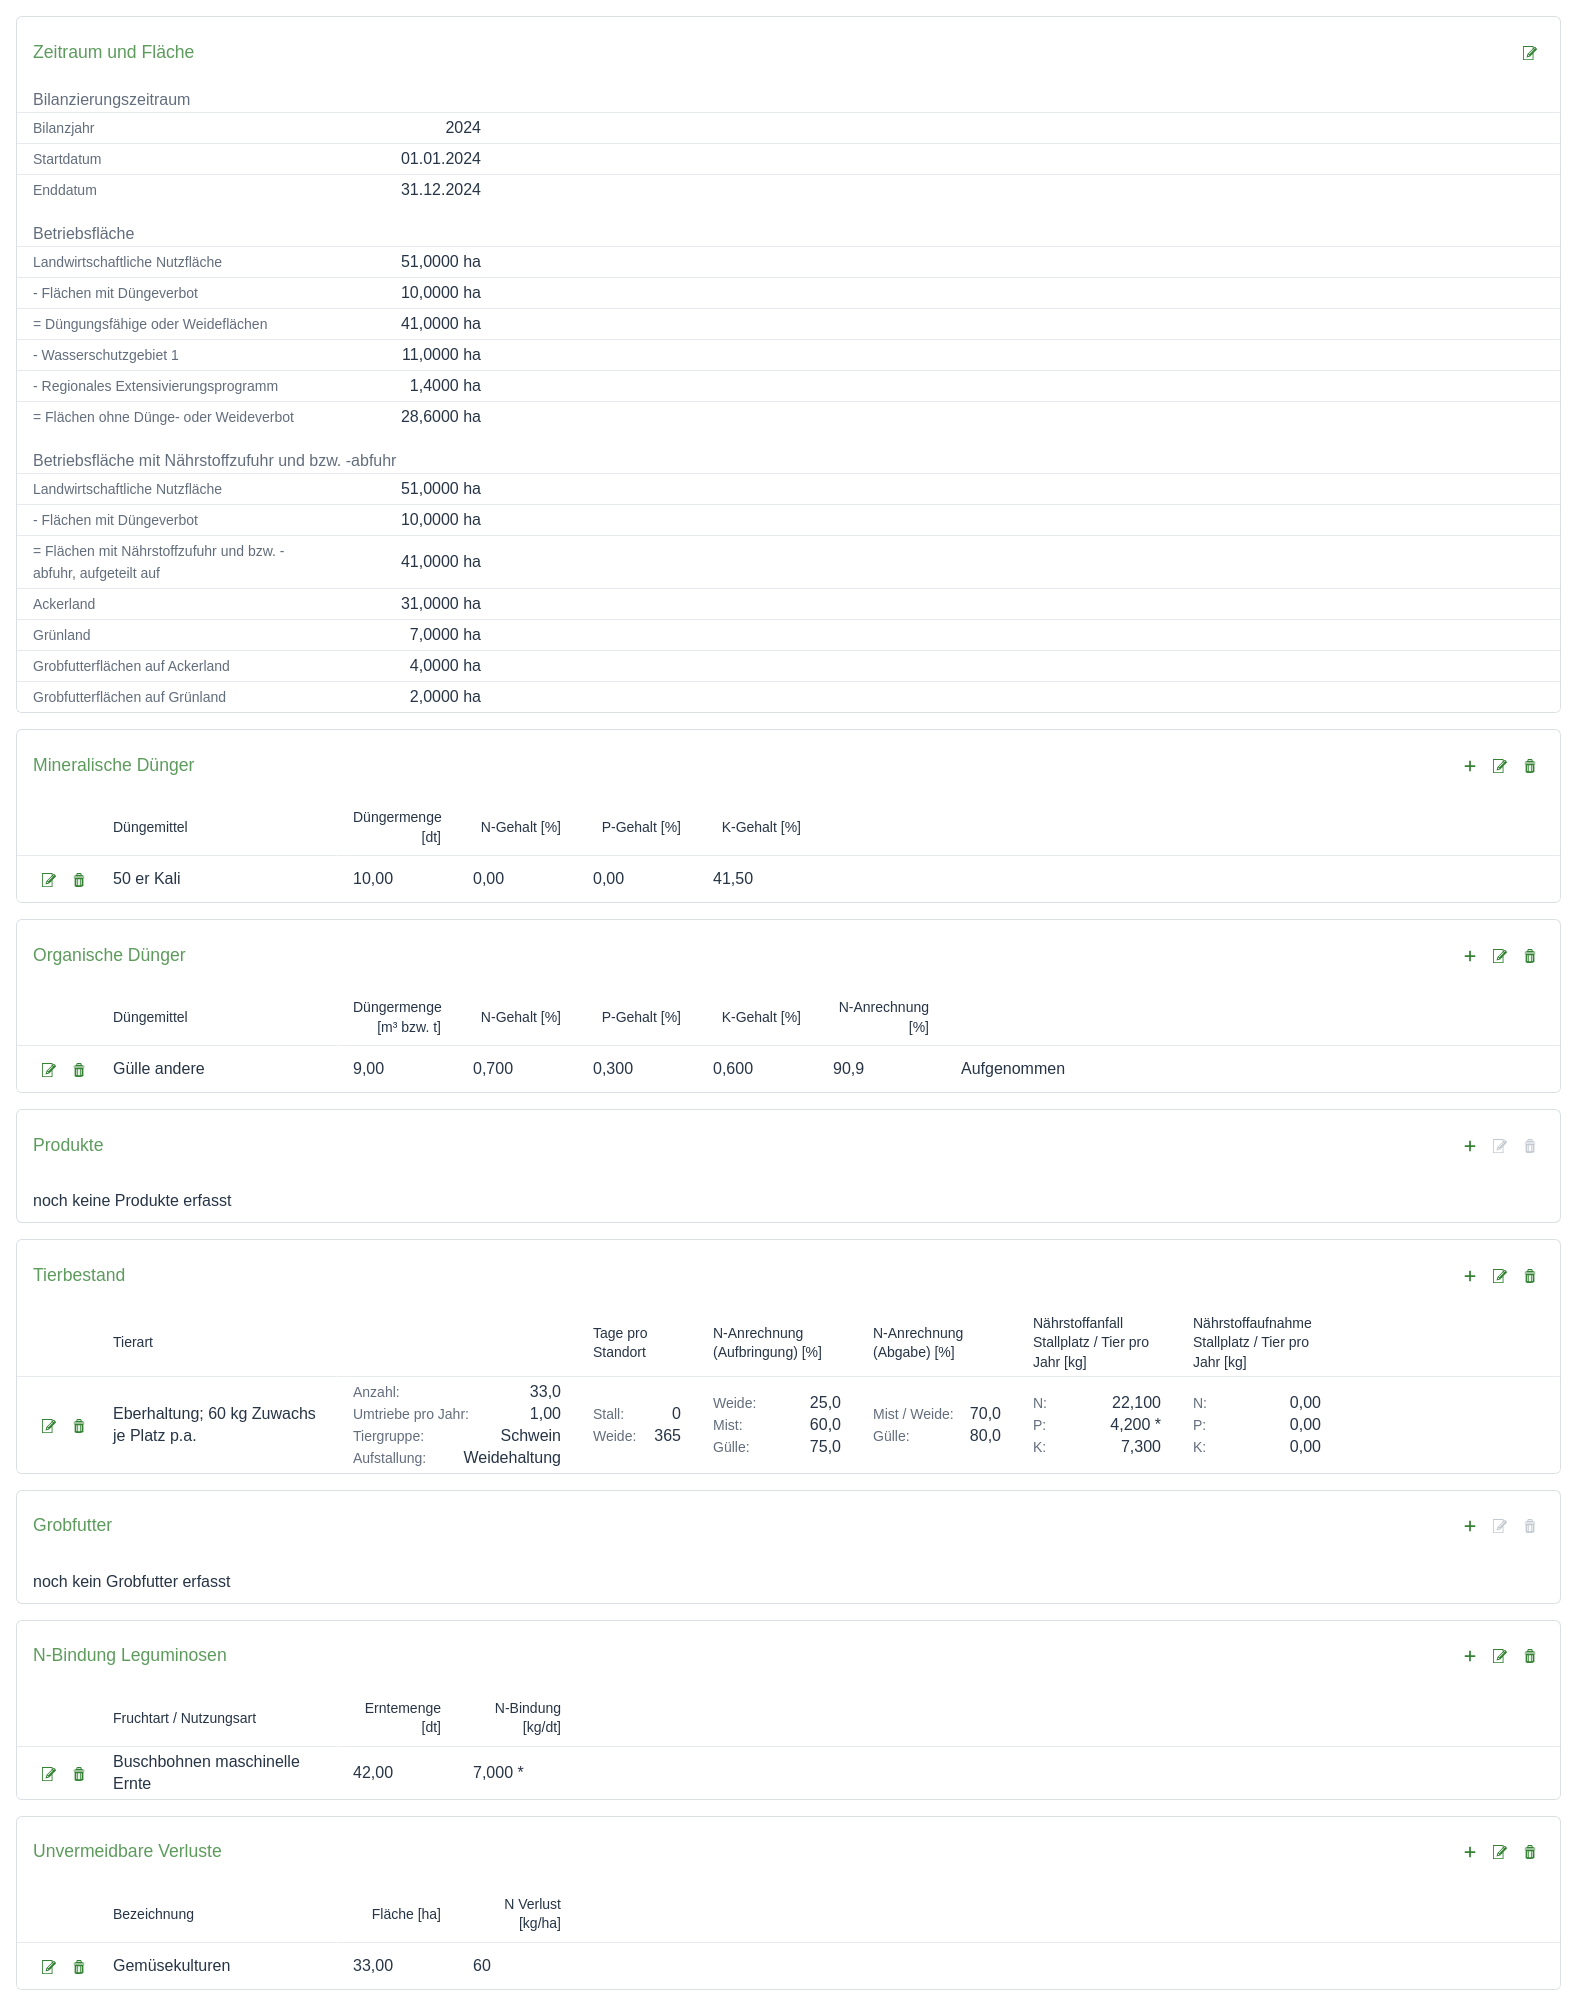Image resolution: width=1577 pixels, height=2016 pixels.
Task: Add a new Tierbestand entry
Action: 1469,1276
